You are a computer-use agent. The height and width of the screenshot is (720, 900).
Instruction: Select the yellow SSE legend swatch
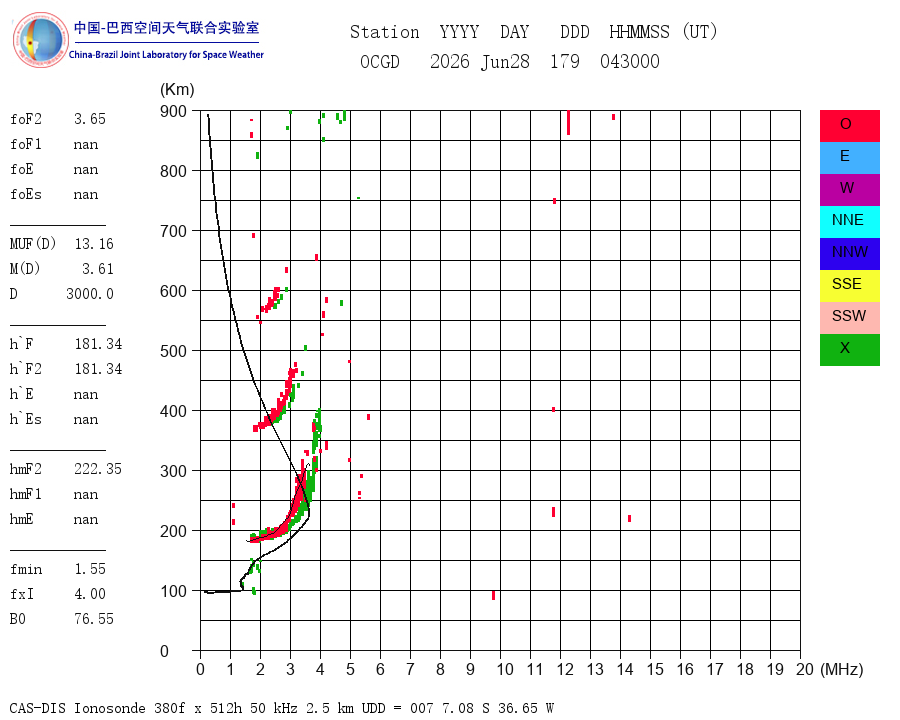[849, 286]
